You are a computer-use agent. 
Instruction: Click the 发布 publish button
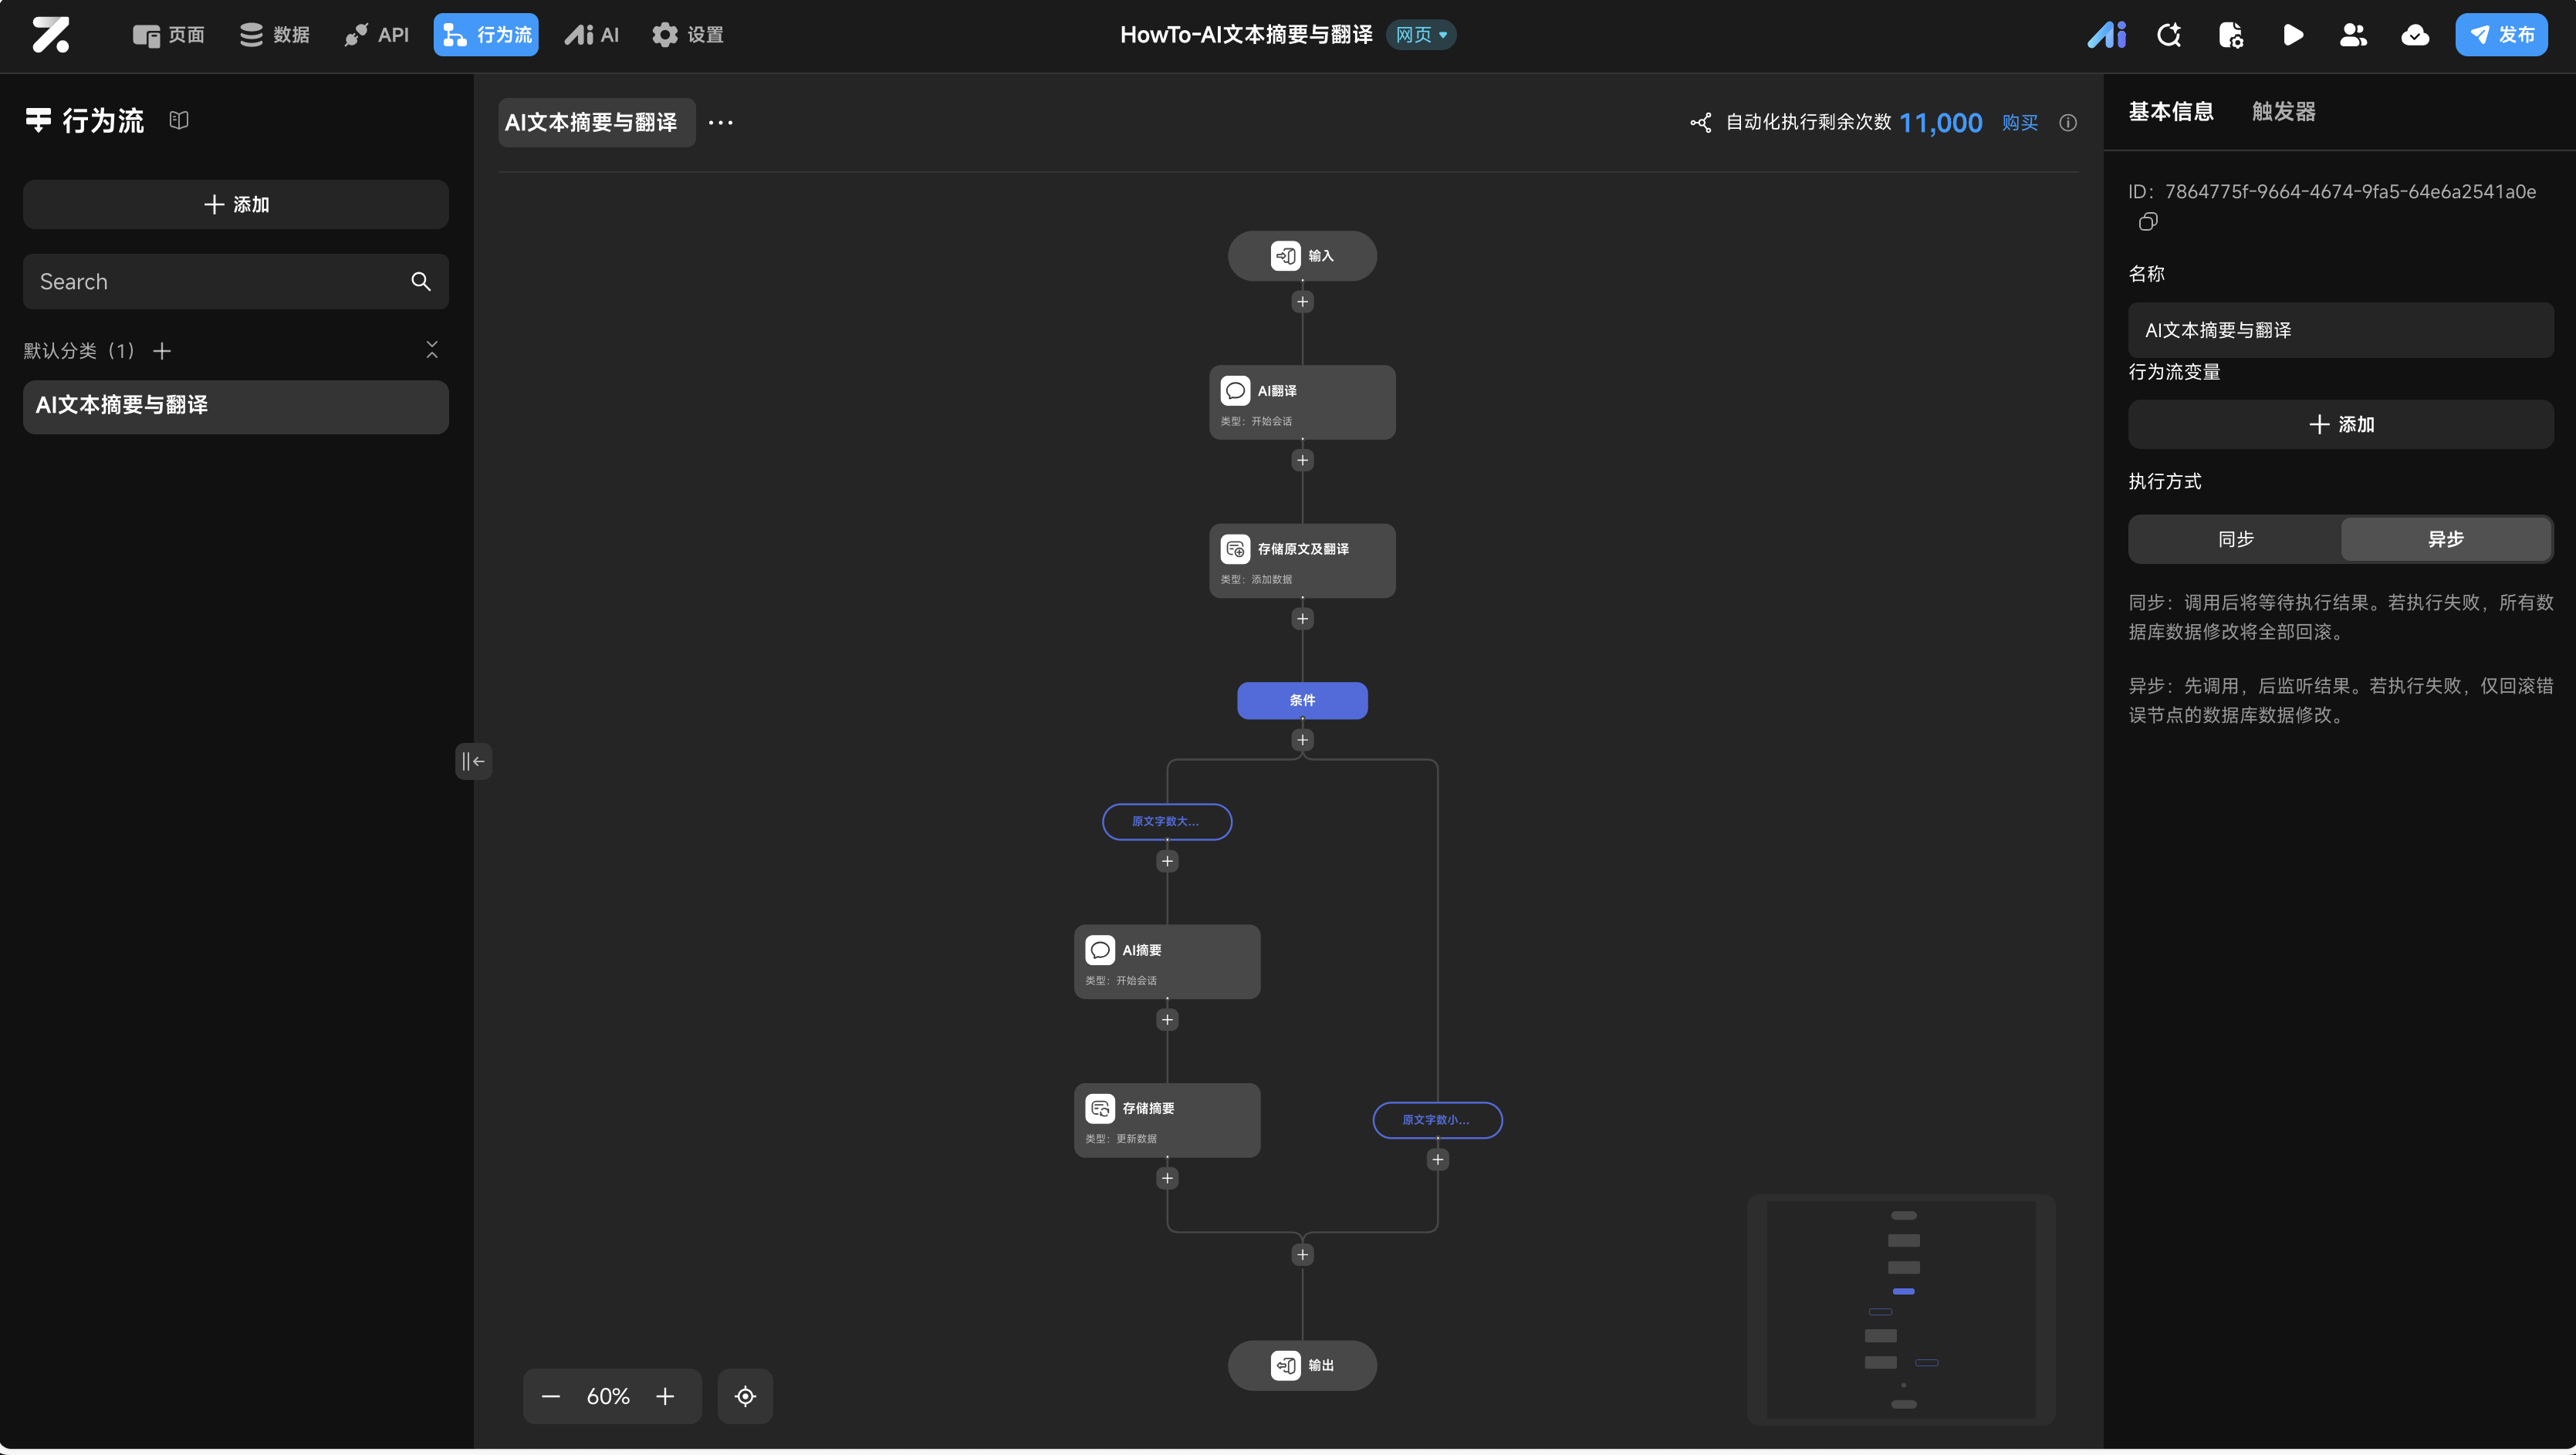coord(2500,35)
